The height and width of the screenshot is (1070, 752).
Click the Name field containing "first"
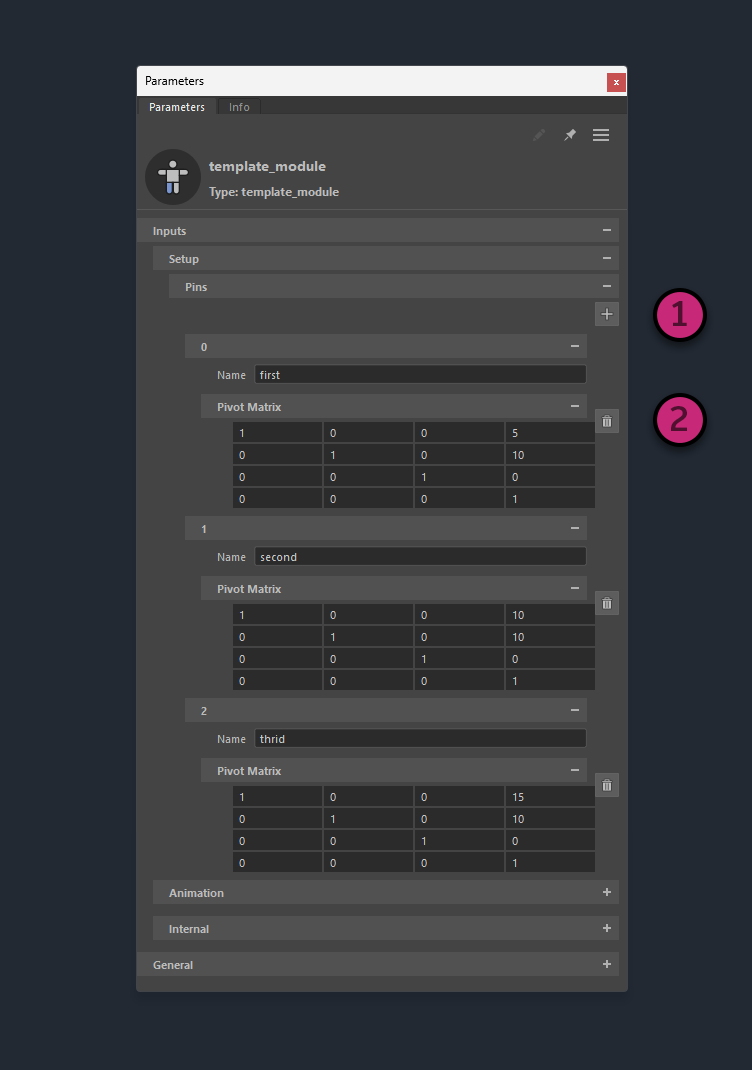click(420, 375)
